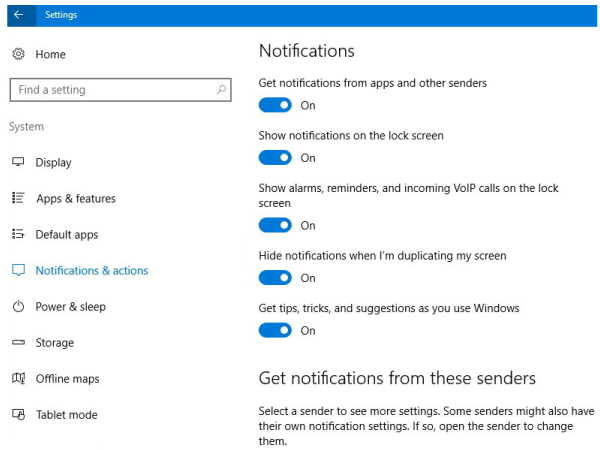Image resolution: width=600 pixels, height=450 pixels.
Task: Click the Find a setting search box
Action: click(x=110, y=90)
